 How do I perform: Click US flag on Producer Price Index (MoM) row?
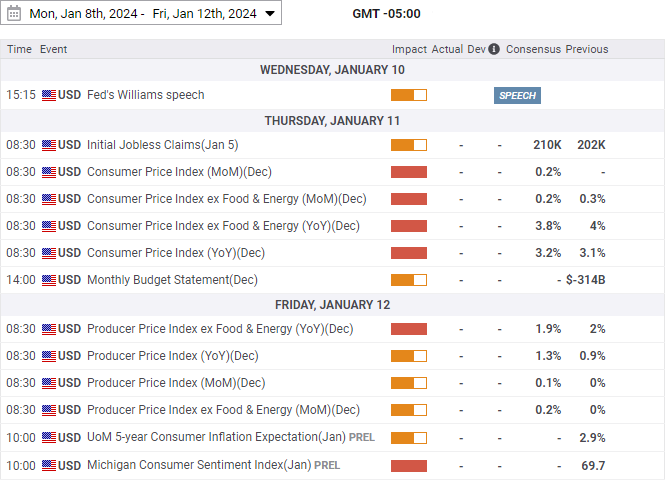[49, 383]
